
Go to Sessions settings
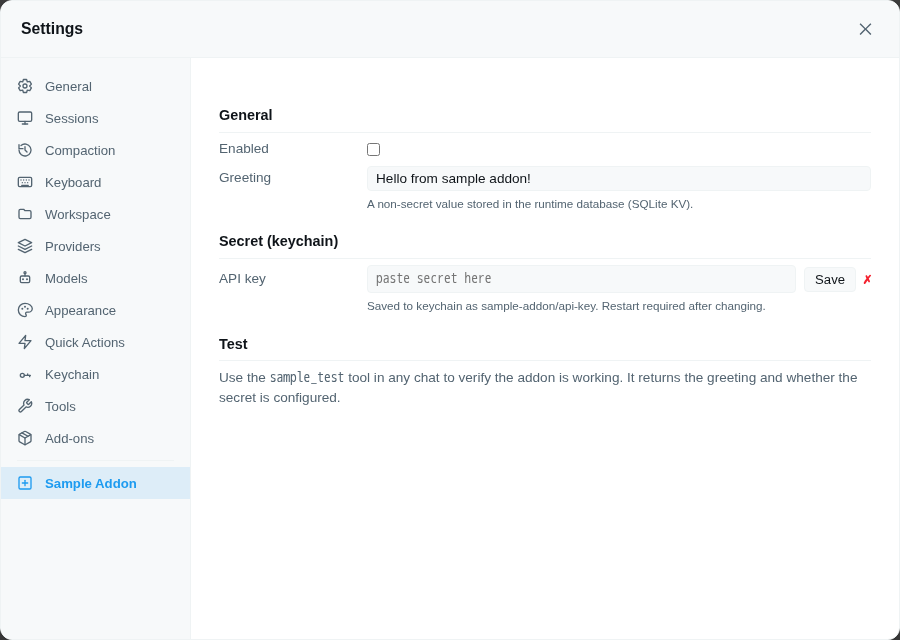click(95, 118)
